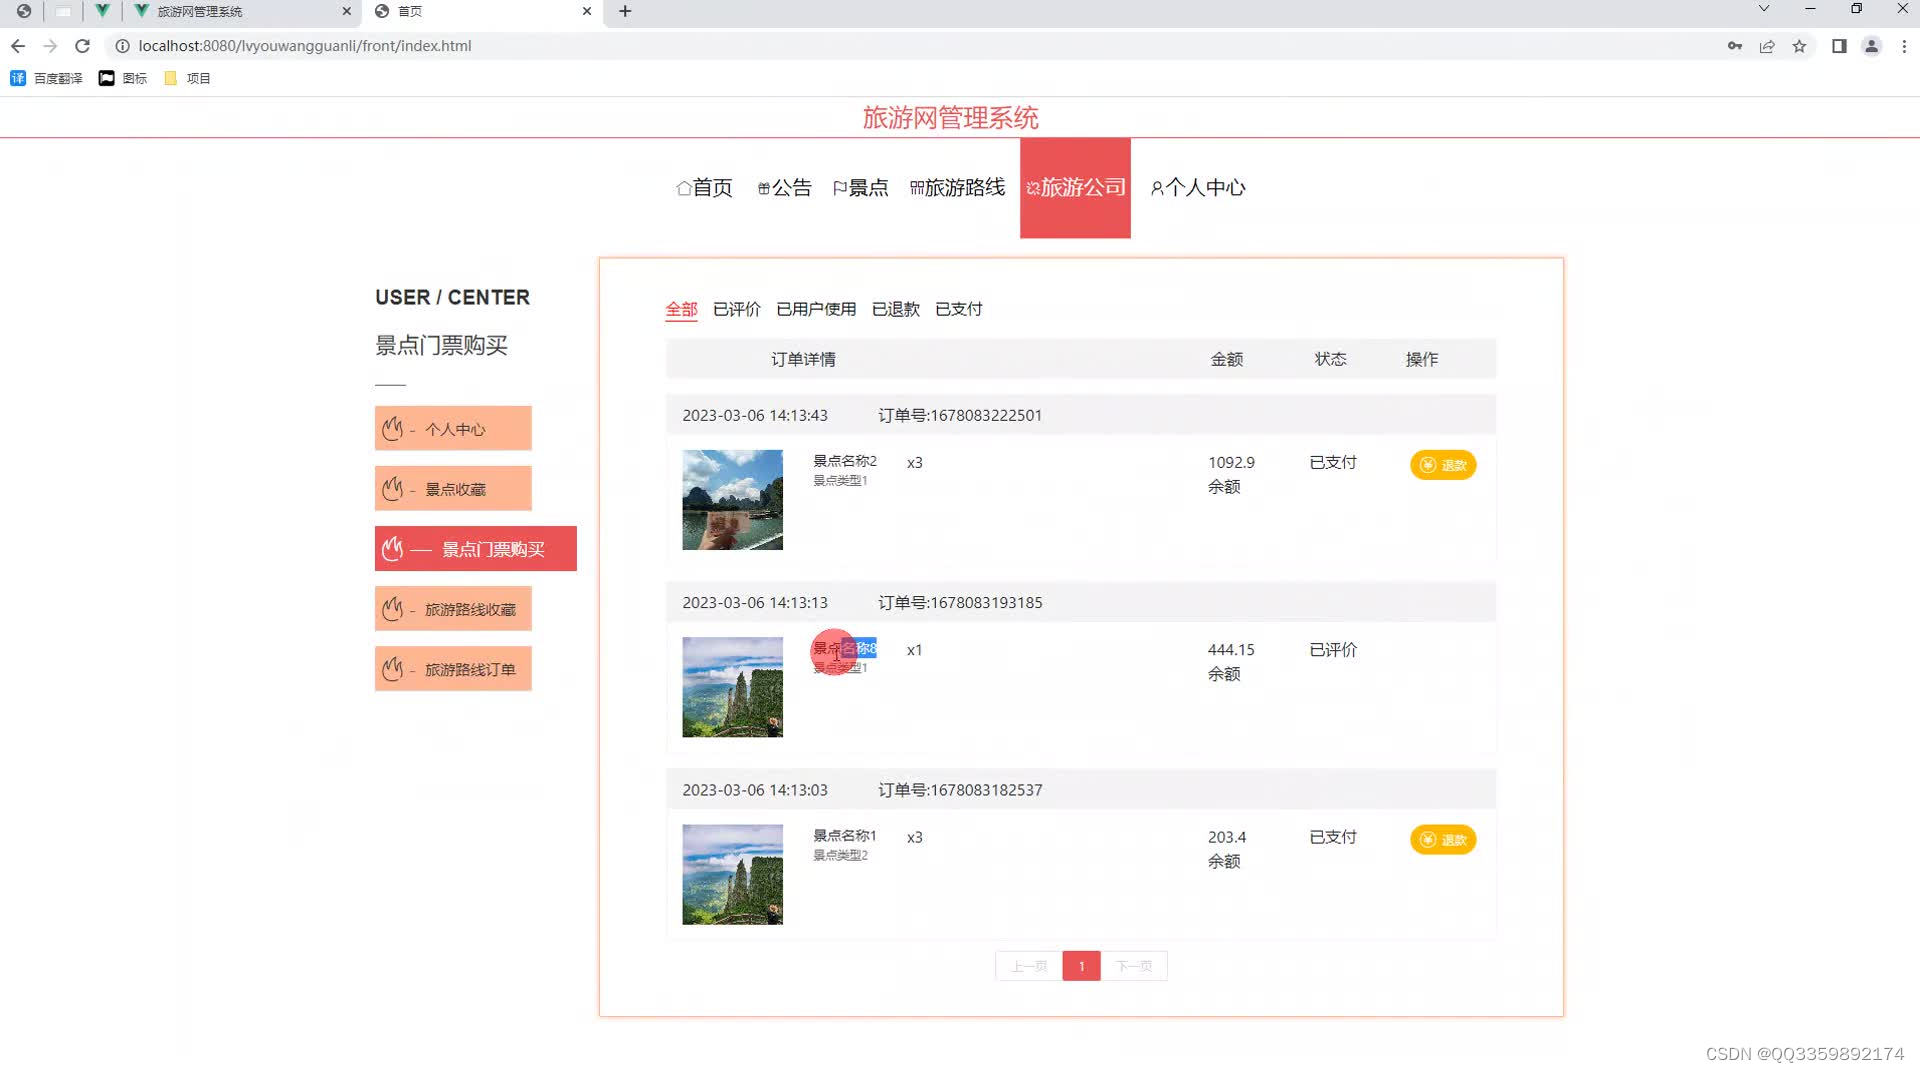Image resolution: width=1920 pixels, height=1072 pixels.
Task: Click timestamp 2023-03-06 14:13:03
Action: (755, 790)
